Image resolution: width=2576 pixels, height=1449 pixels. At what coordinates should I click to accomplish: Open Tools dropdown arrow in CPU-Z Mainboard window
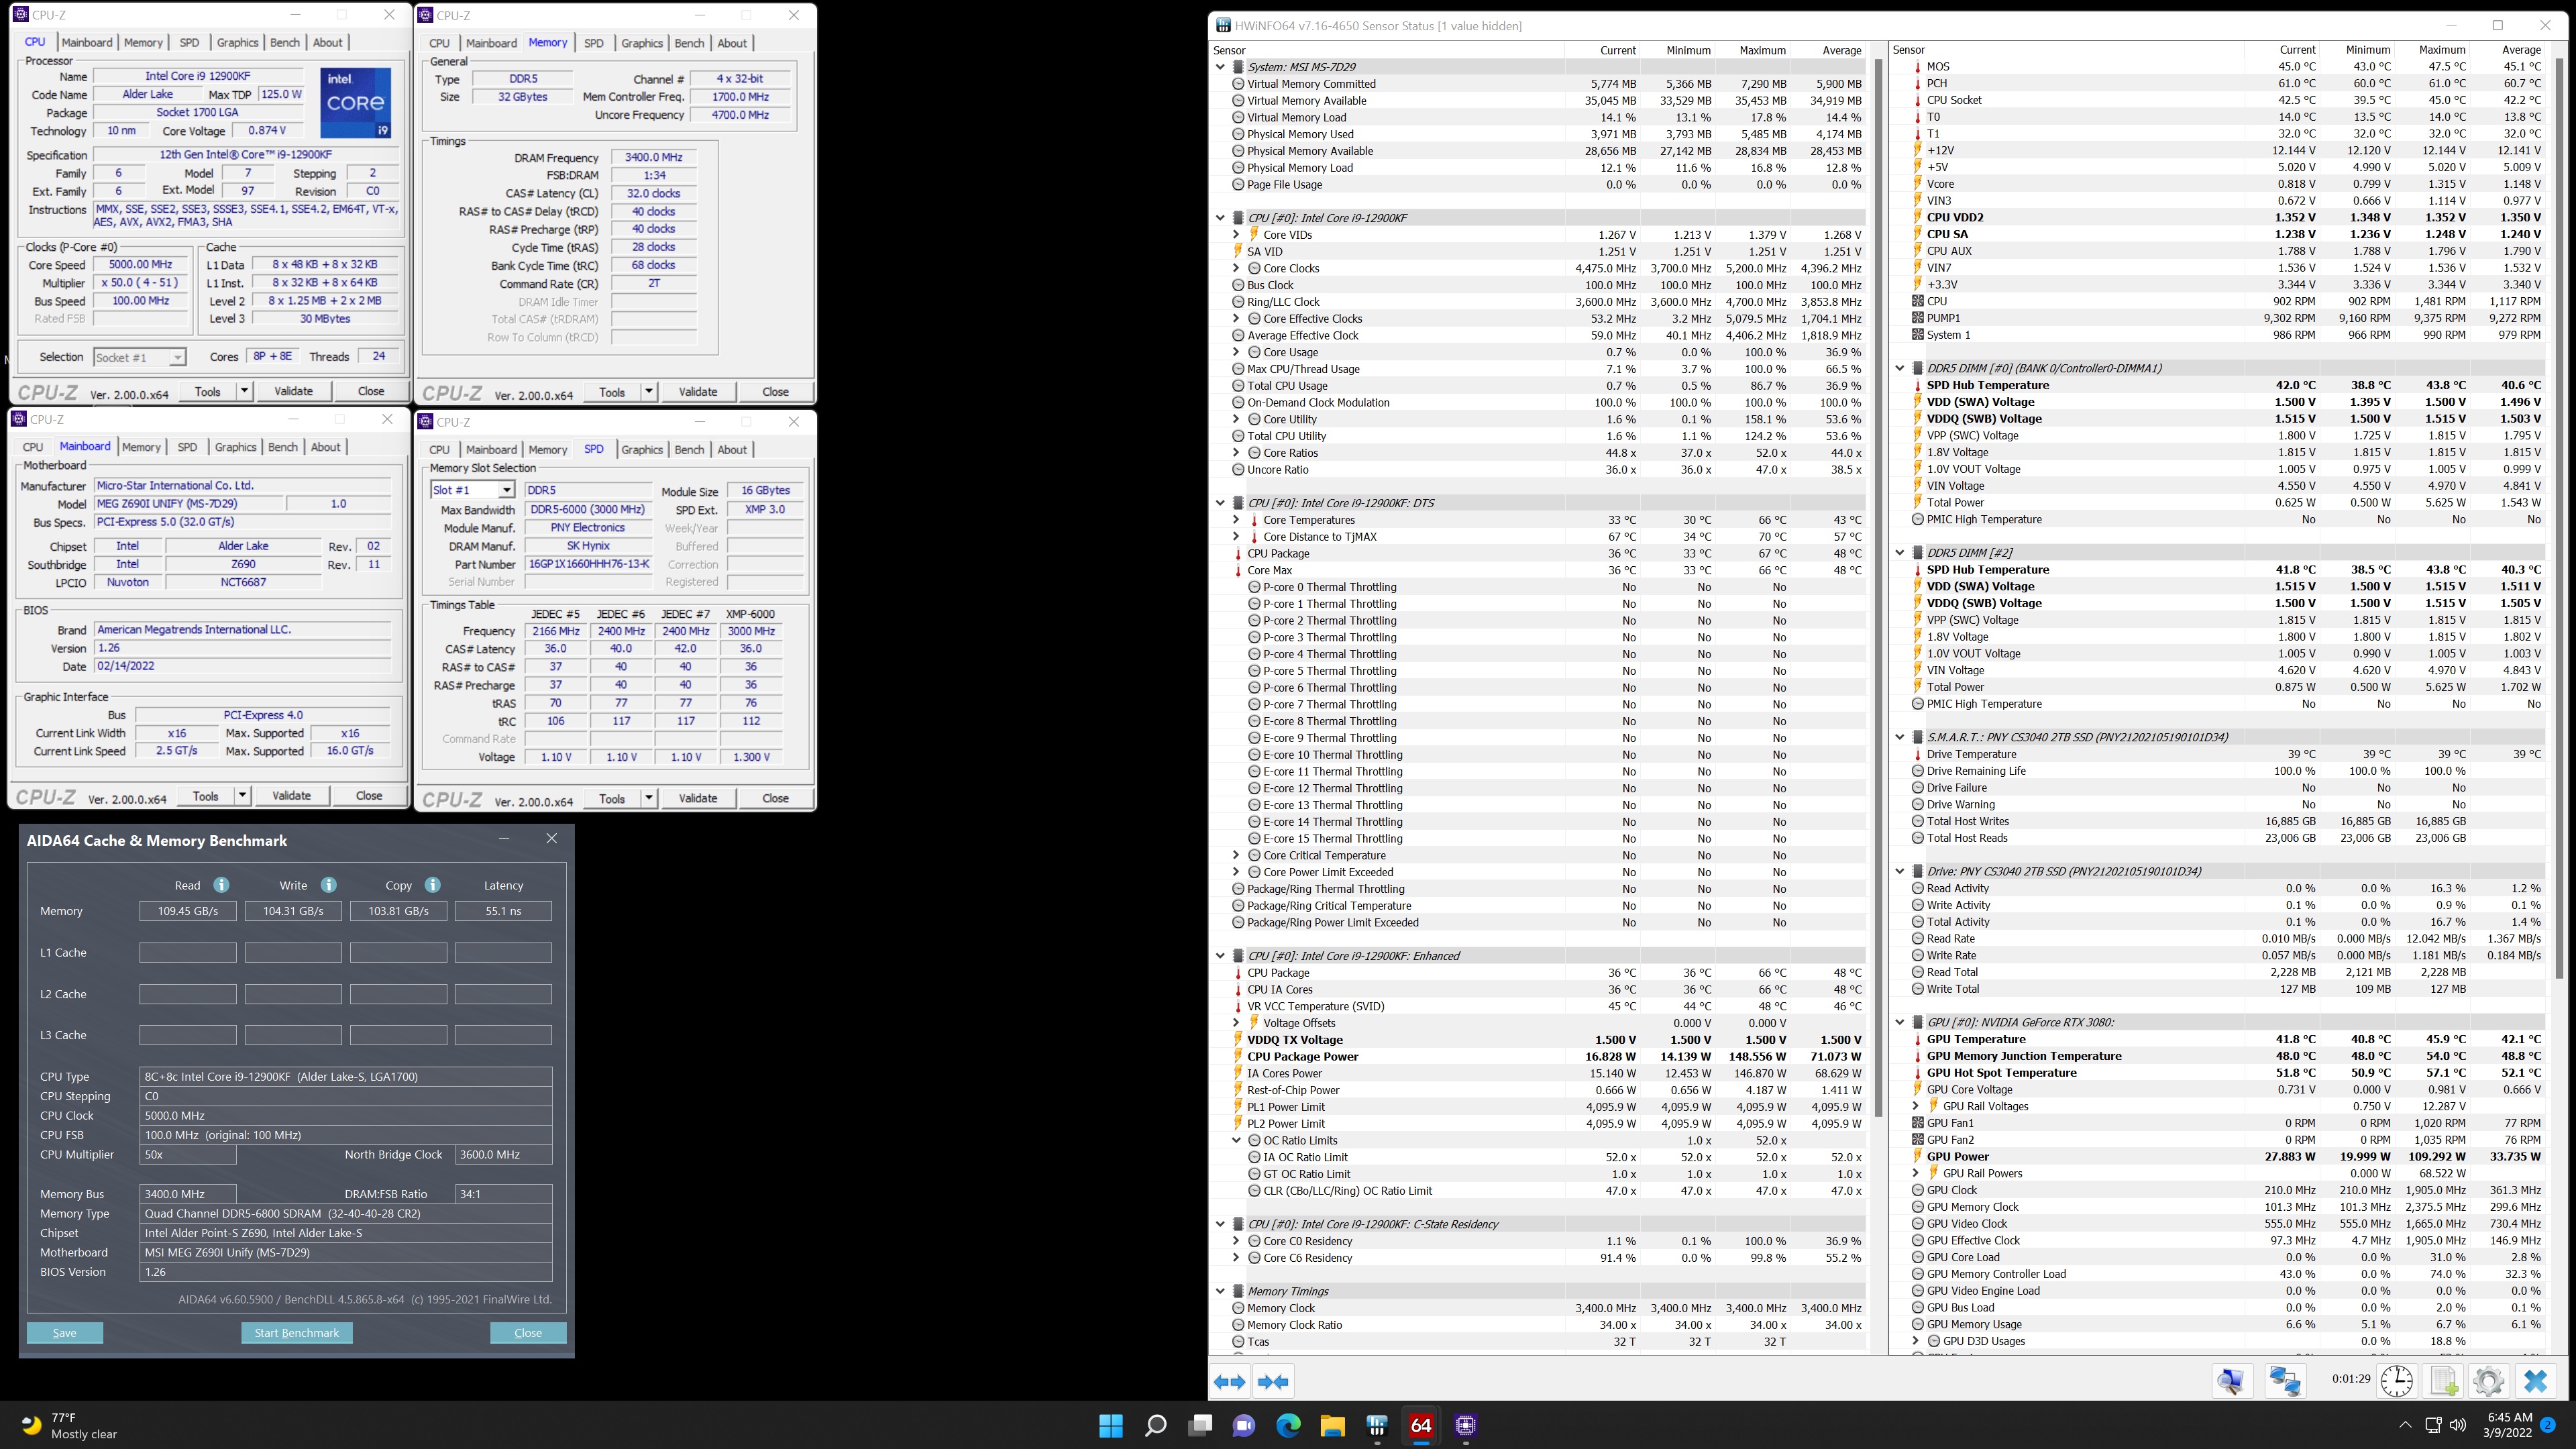pos(242,796)
